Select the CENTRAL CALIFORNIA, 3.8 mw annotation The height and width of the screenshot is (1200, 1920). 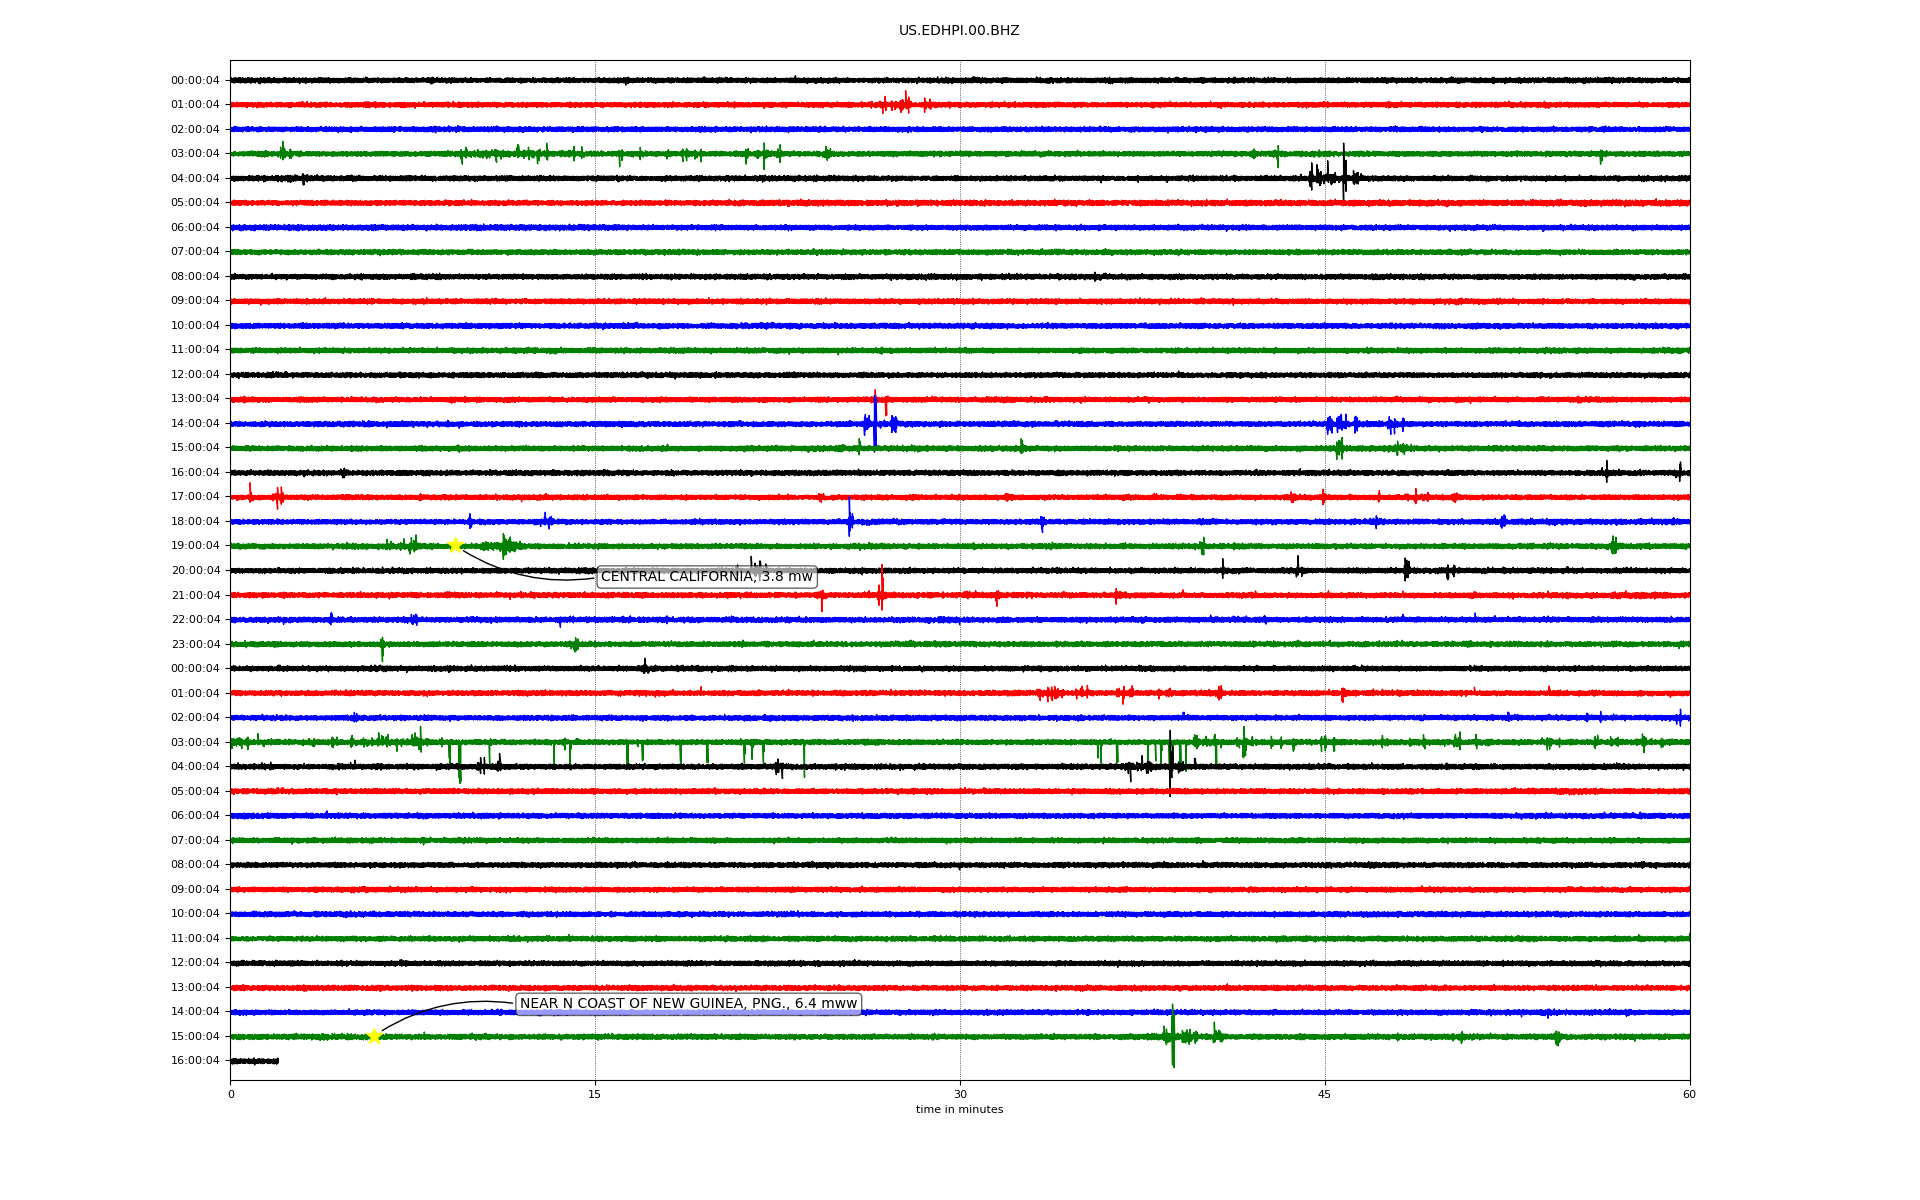pos(707,577)
